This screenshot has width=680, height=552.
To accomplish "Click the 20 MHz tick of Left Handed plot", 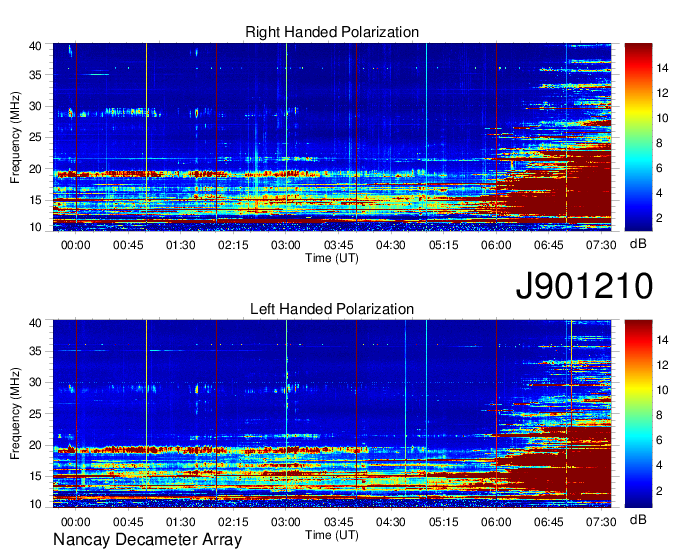I will 35,445.
